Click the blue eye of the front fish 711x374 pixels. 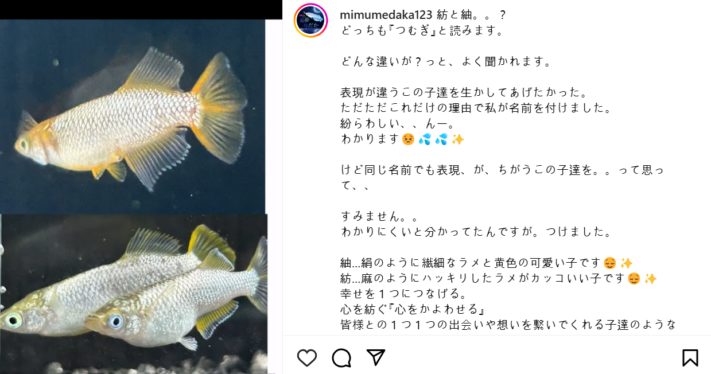(x=116, y=321)
